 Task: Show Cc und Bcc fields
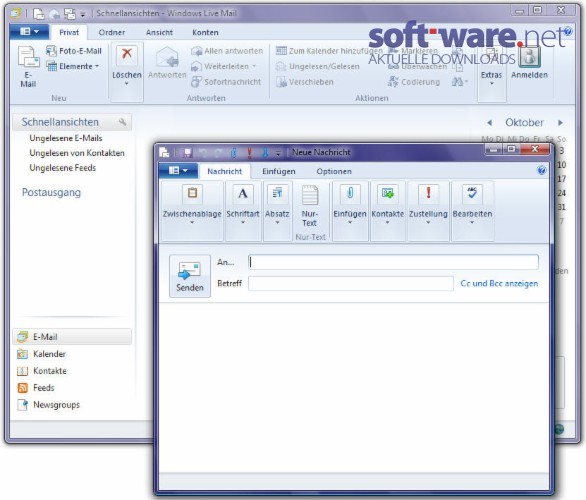pyautogui.click(x=499, y=283)
